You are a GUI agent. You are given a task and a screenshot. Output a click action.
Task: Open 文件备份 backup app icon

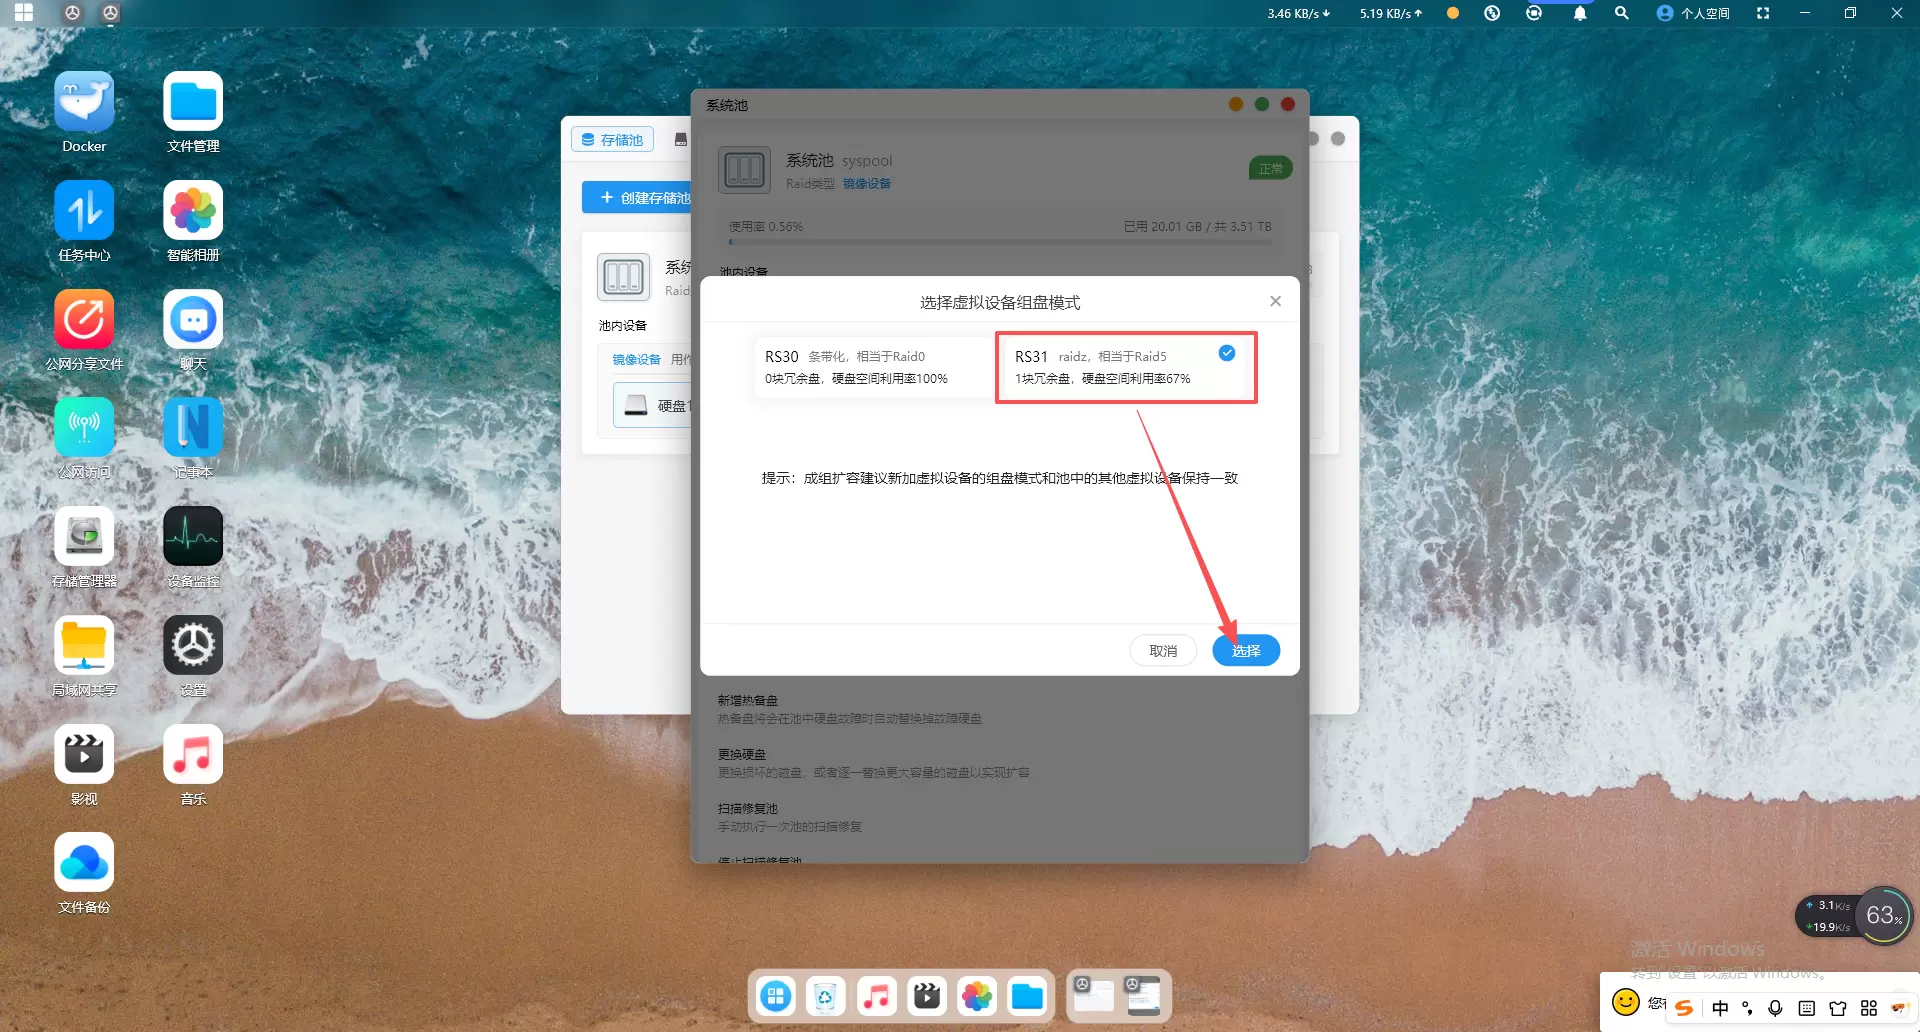pos(84,863)
